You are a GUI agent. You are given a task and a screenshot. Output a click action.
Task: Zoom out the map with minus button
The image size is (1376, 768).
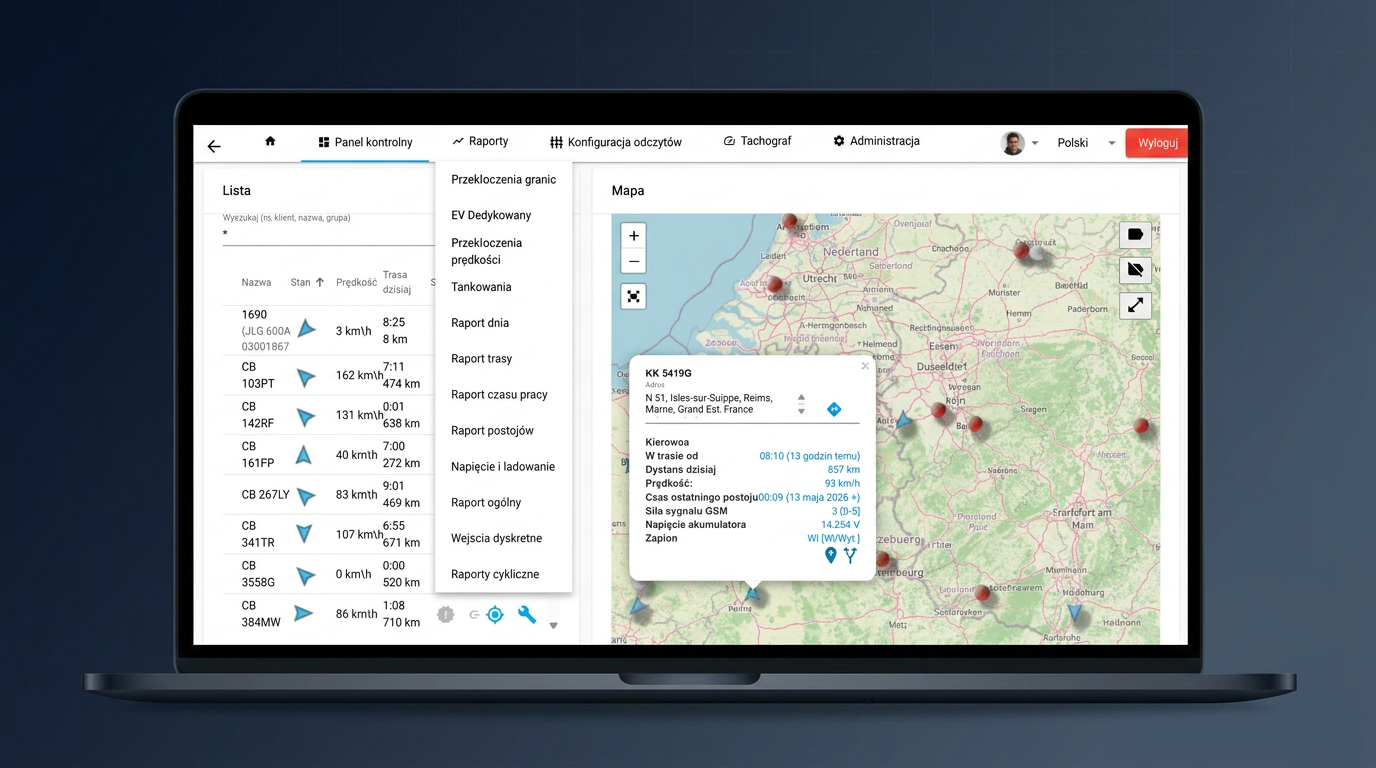pos(633,262)
